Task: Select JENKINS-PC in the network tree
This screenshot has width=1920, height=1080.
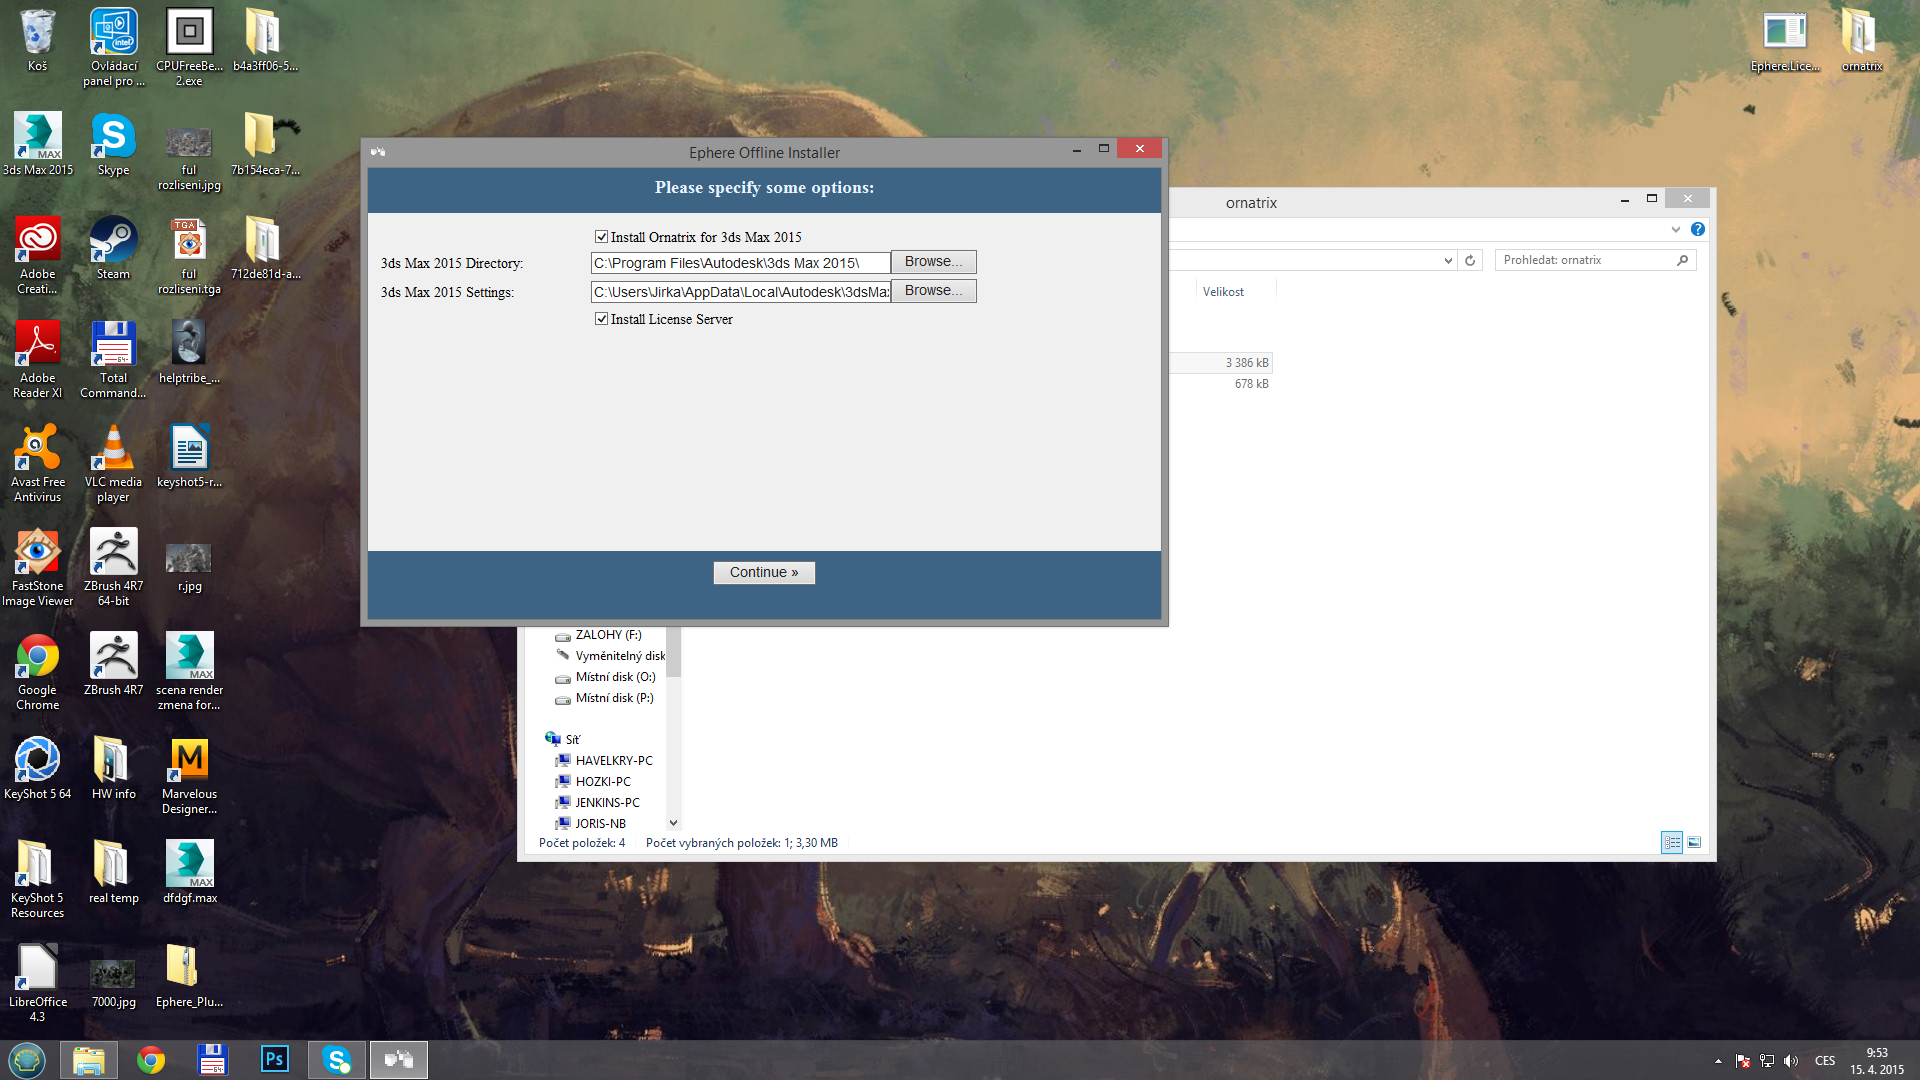Action: click(x=598, y=803)
